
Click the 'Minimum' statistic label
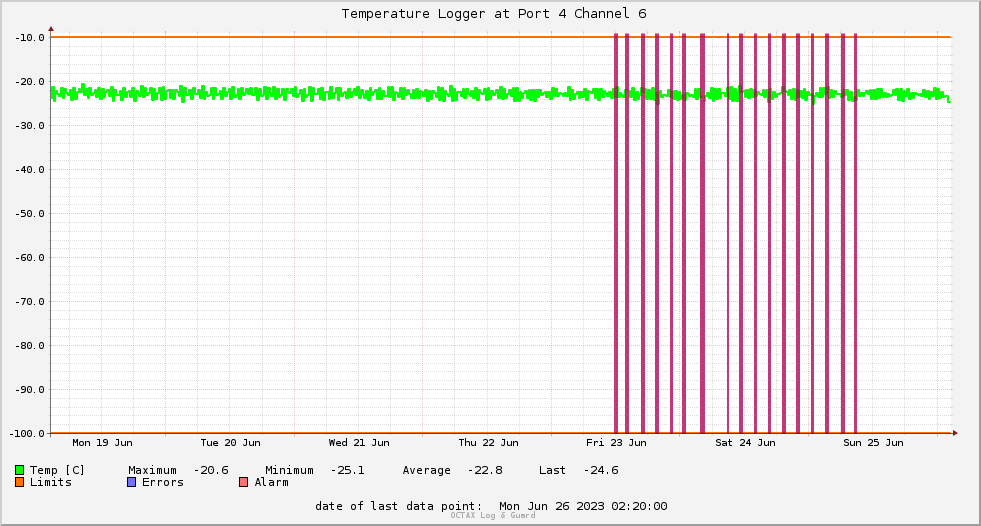[x=290, y=470]
